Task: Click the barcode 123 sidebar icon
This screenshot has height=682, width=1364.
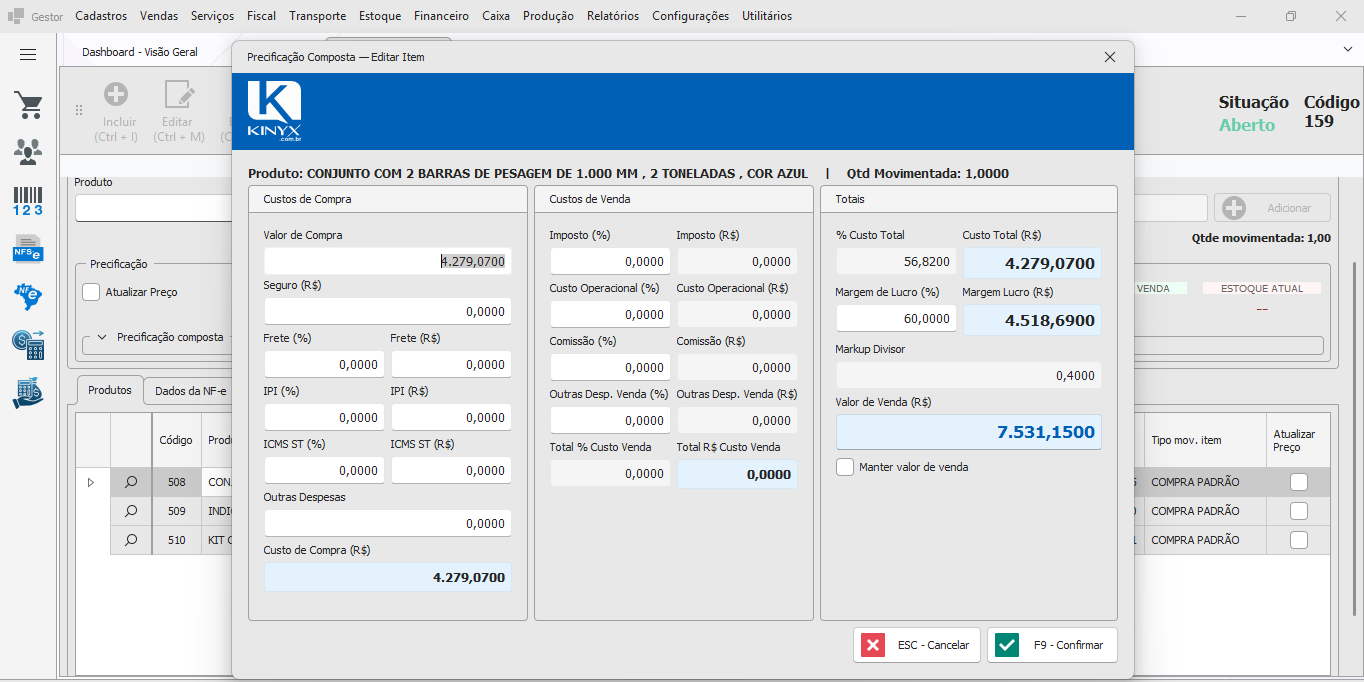Action: pos(28,200)
